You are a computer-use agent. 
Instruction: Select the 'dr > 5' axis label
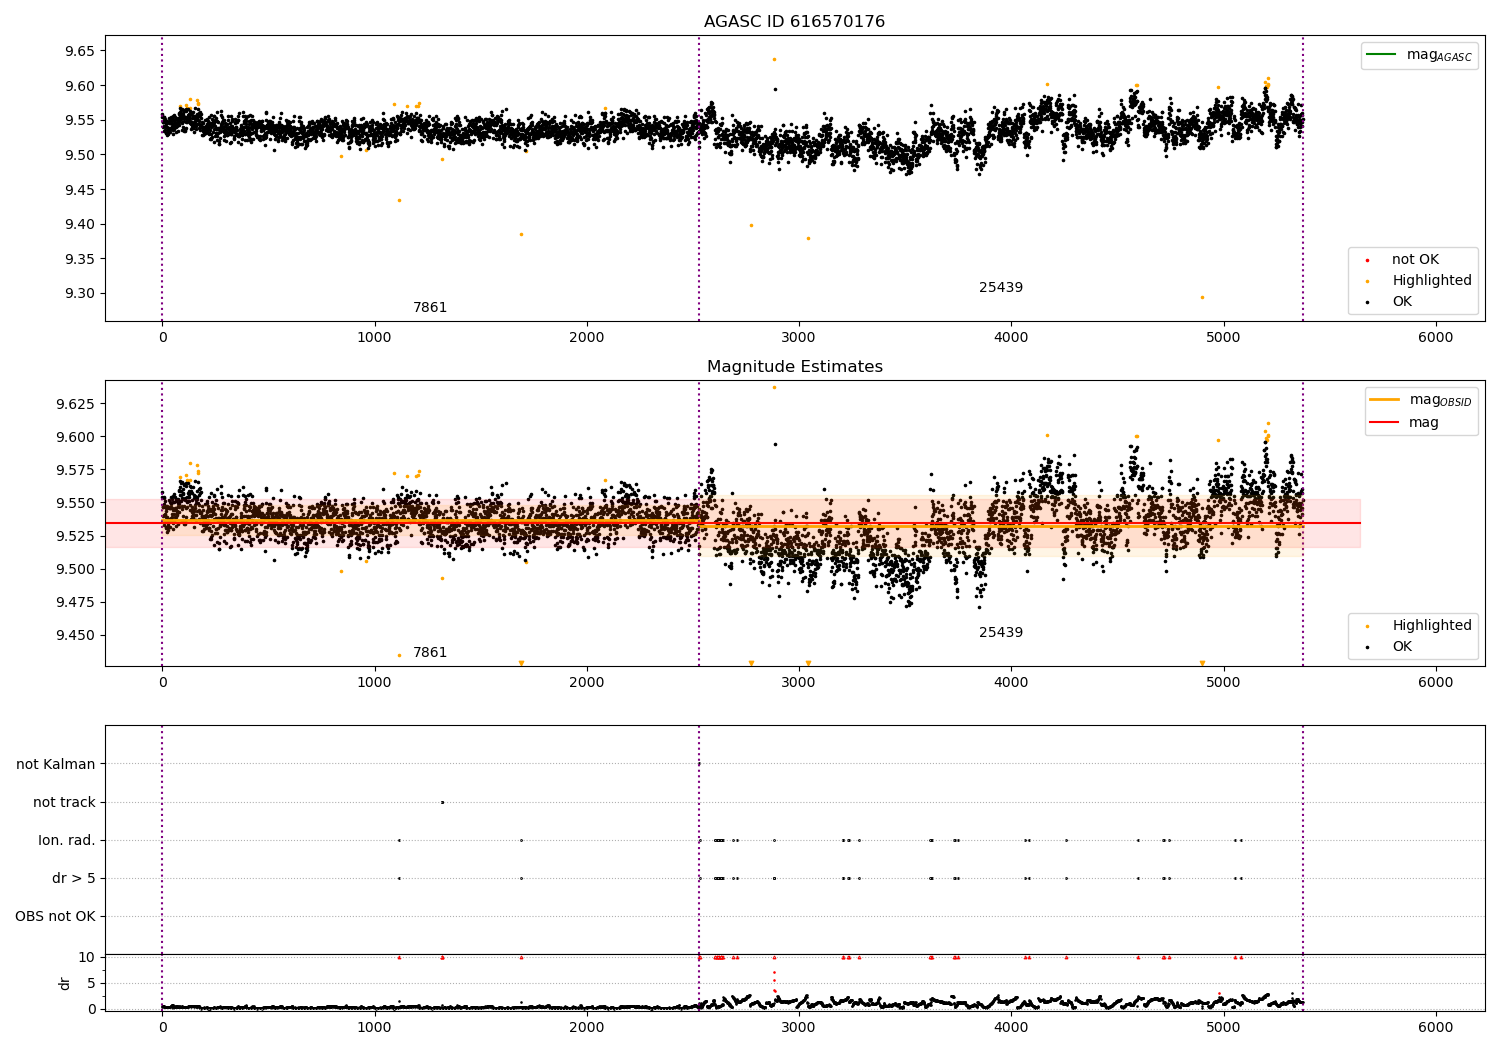coord(74,879)
